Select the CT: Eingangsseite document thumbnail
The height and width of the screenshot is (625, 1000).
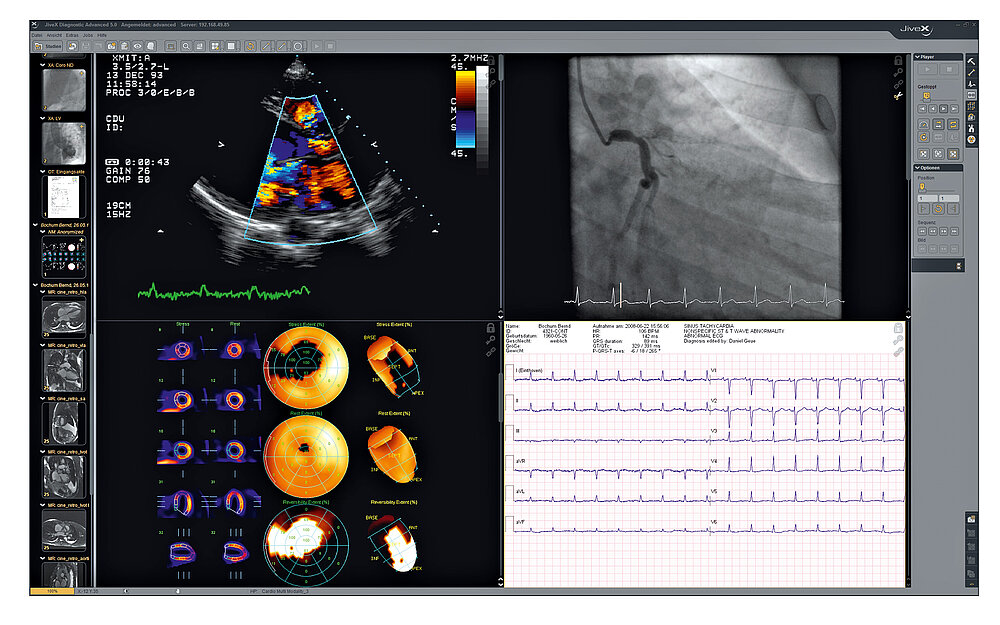(64, 198)
